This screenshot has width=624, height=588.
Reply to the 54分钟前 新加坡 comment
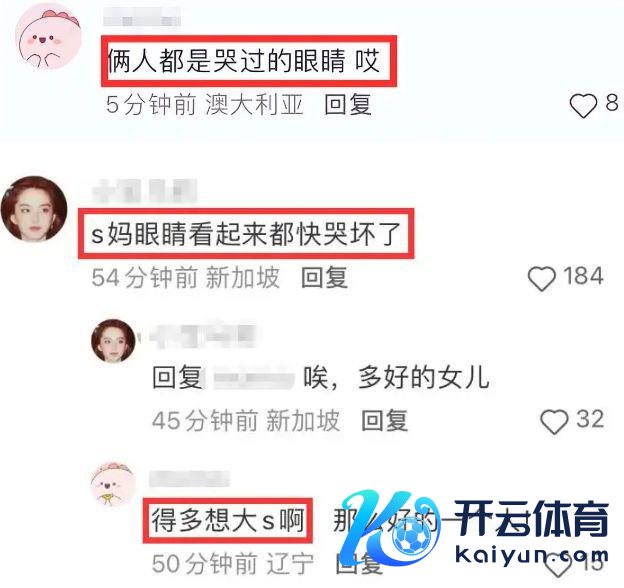coord(324,277)
